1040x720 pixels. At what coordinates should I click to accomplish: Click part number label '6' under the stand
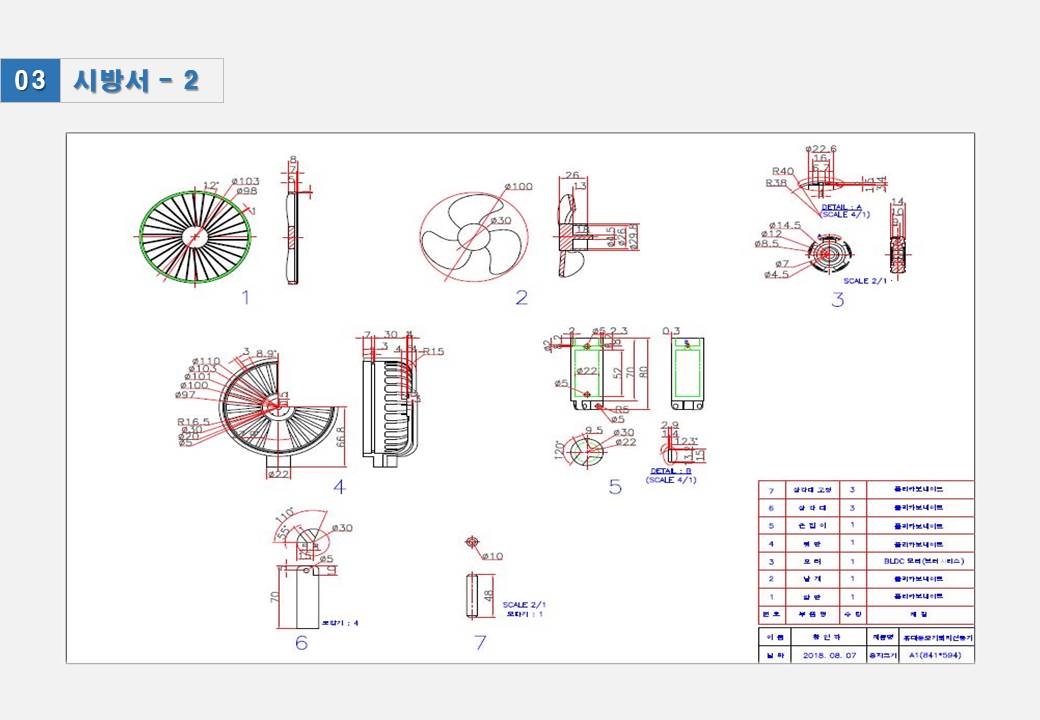[301, 642]
